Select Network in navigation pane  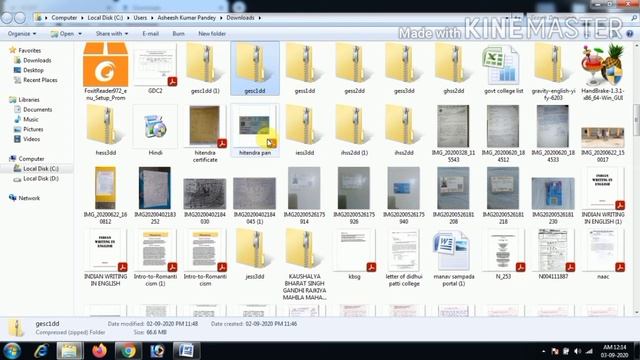click(29, 198)
